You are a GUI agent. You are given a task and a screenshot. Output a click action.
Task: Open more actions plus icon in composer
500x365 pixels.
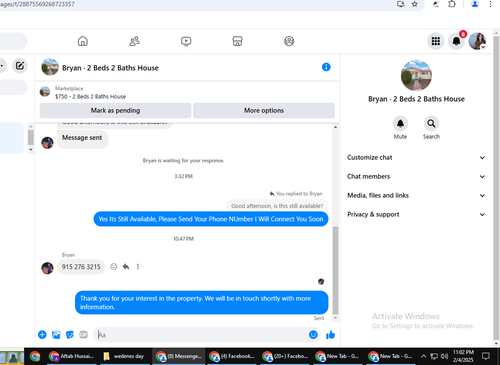42,334
